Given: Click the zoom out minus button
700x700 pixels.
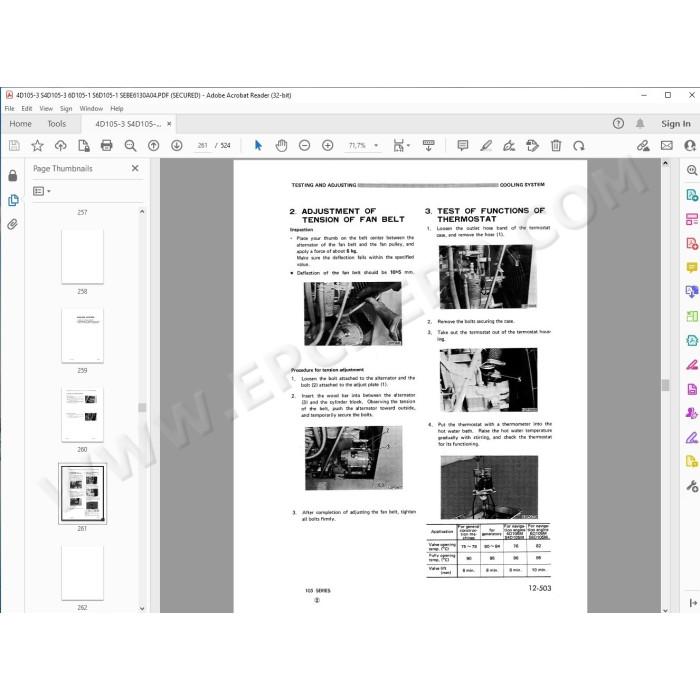Looking at the screenshot, I should click(304, 146).
